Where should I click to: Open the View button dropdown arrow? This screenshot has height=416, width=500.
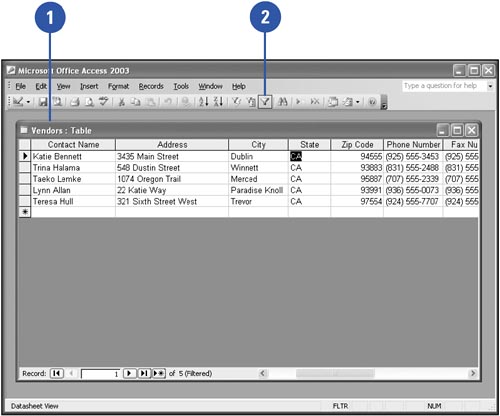(28, 102)
